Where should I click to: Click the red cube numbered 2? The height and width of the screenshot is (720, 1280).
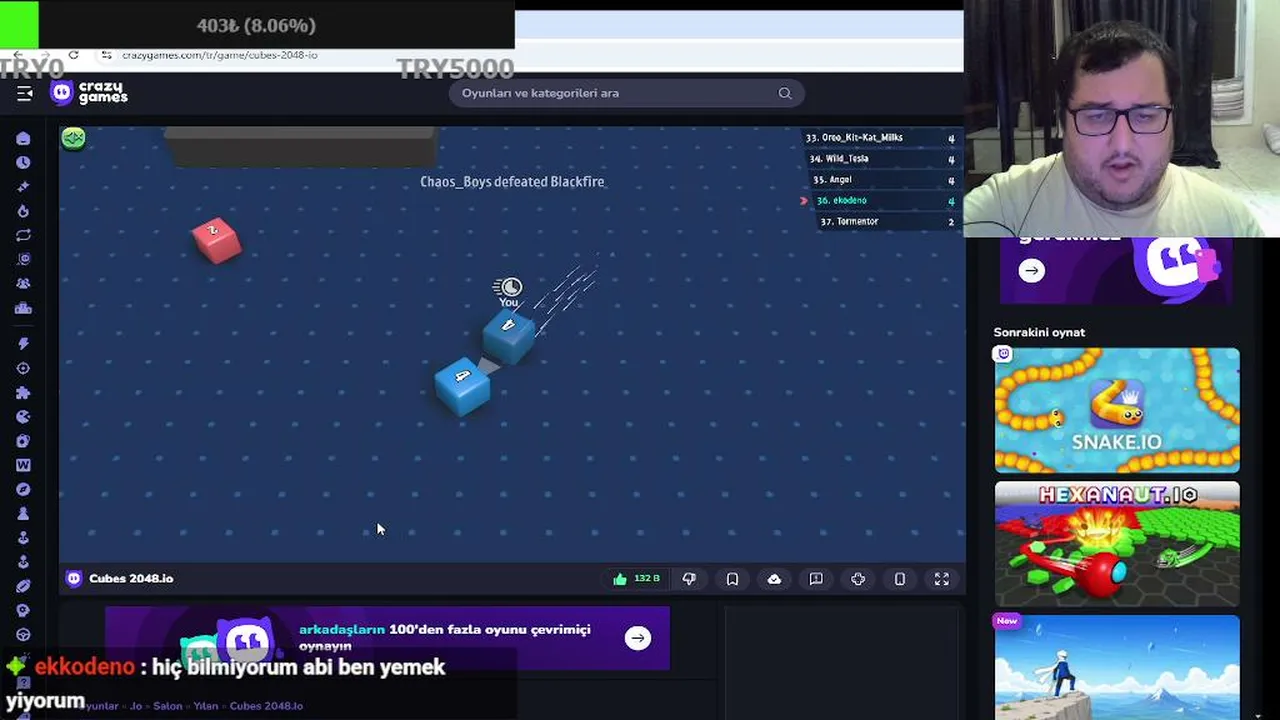pos(216,241)
